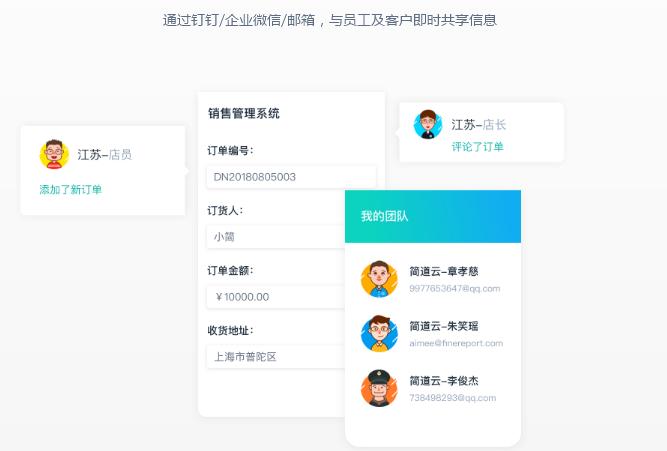Click the 江苏-店员 avatar icon

[x=54, y=154]
